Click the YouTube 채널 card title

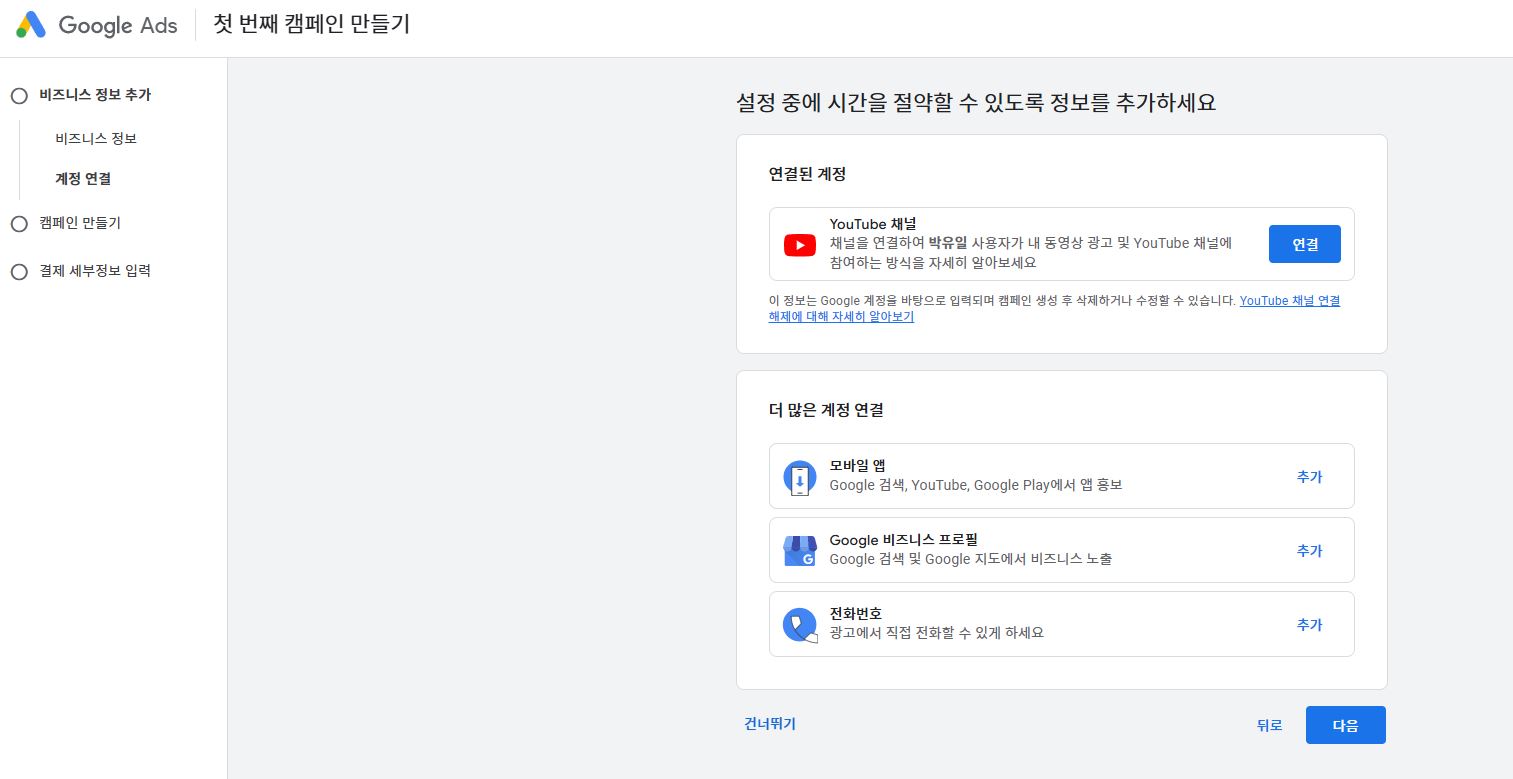(x=873, y=224)
